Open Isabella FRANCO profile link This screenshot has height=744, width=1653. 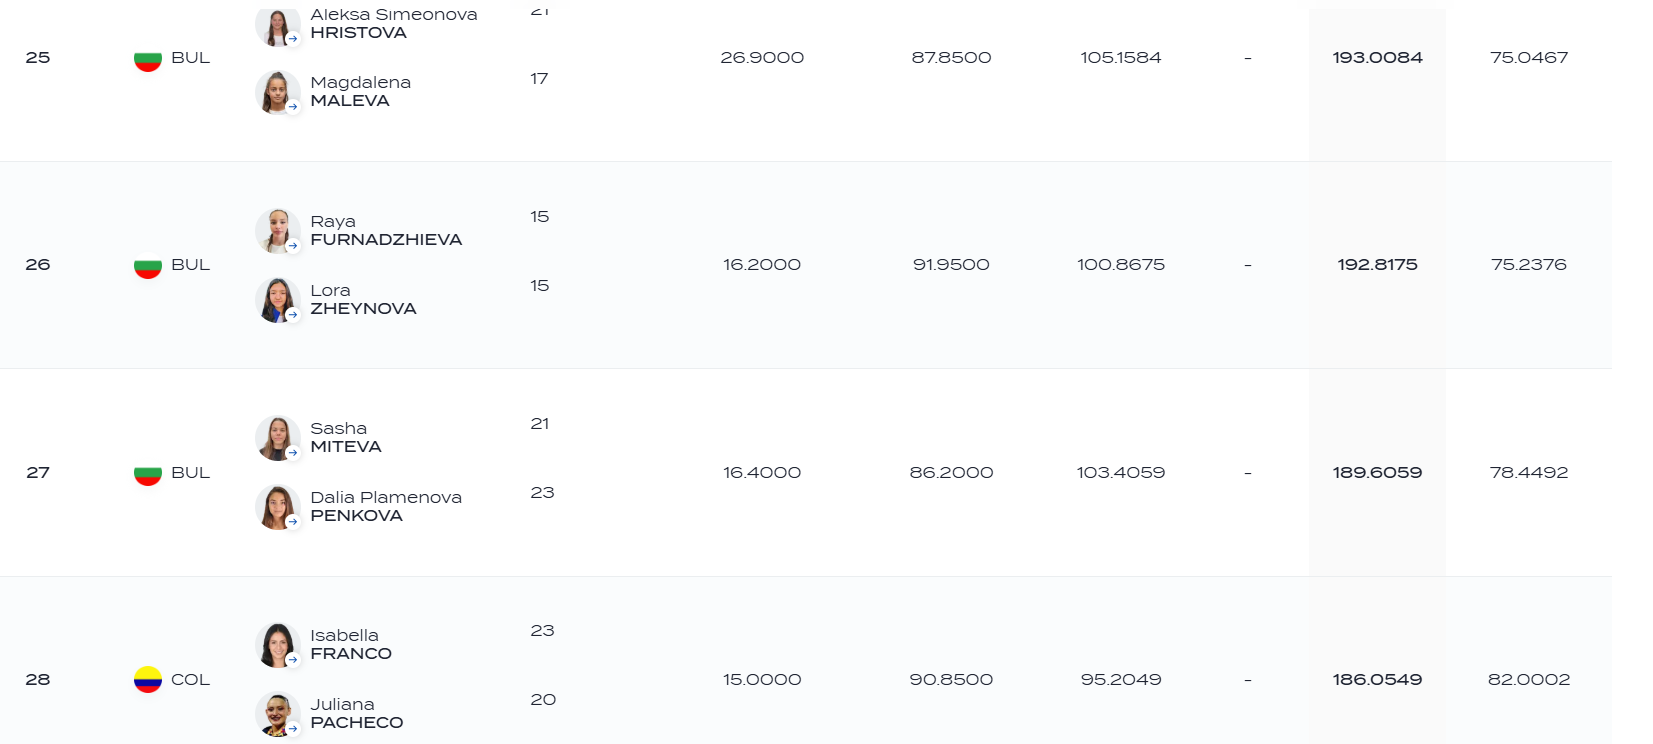pos(351,644)
